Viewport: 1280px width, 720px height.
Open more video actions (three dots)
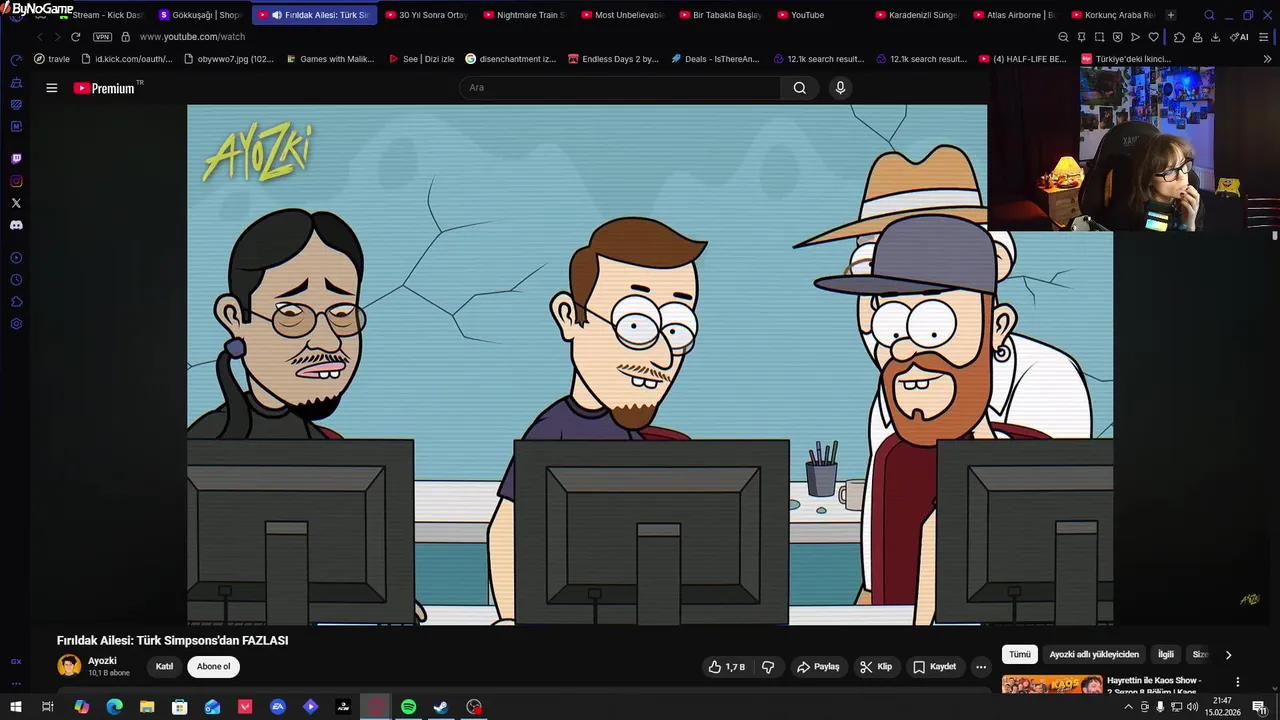(981, 667)
